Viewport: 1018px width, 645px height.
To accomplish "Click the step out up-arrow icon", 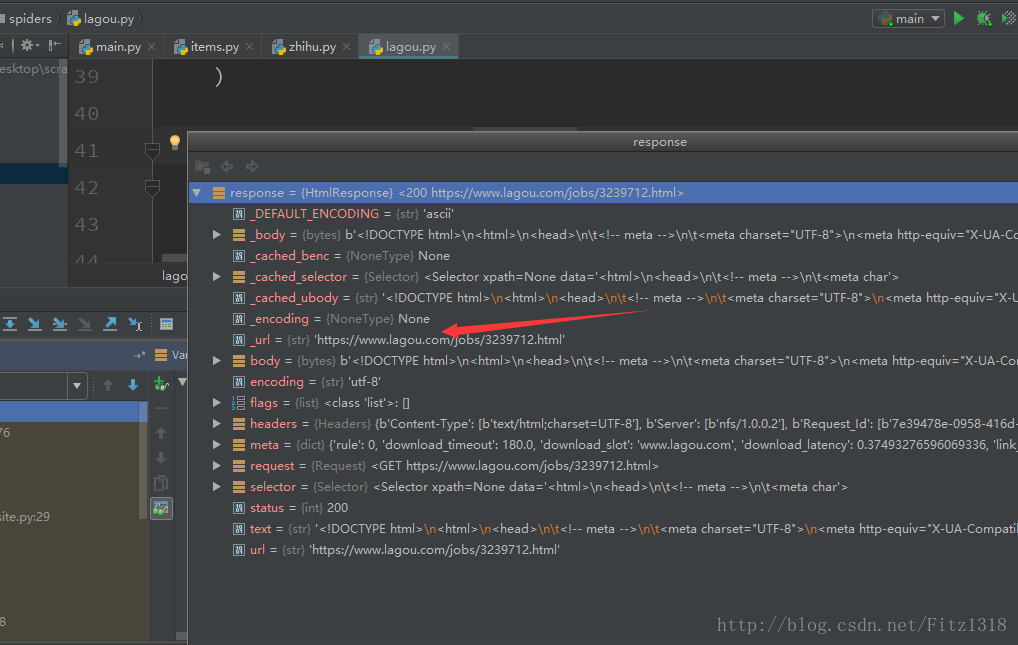I will (x=110, y=323).
